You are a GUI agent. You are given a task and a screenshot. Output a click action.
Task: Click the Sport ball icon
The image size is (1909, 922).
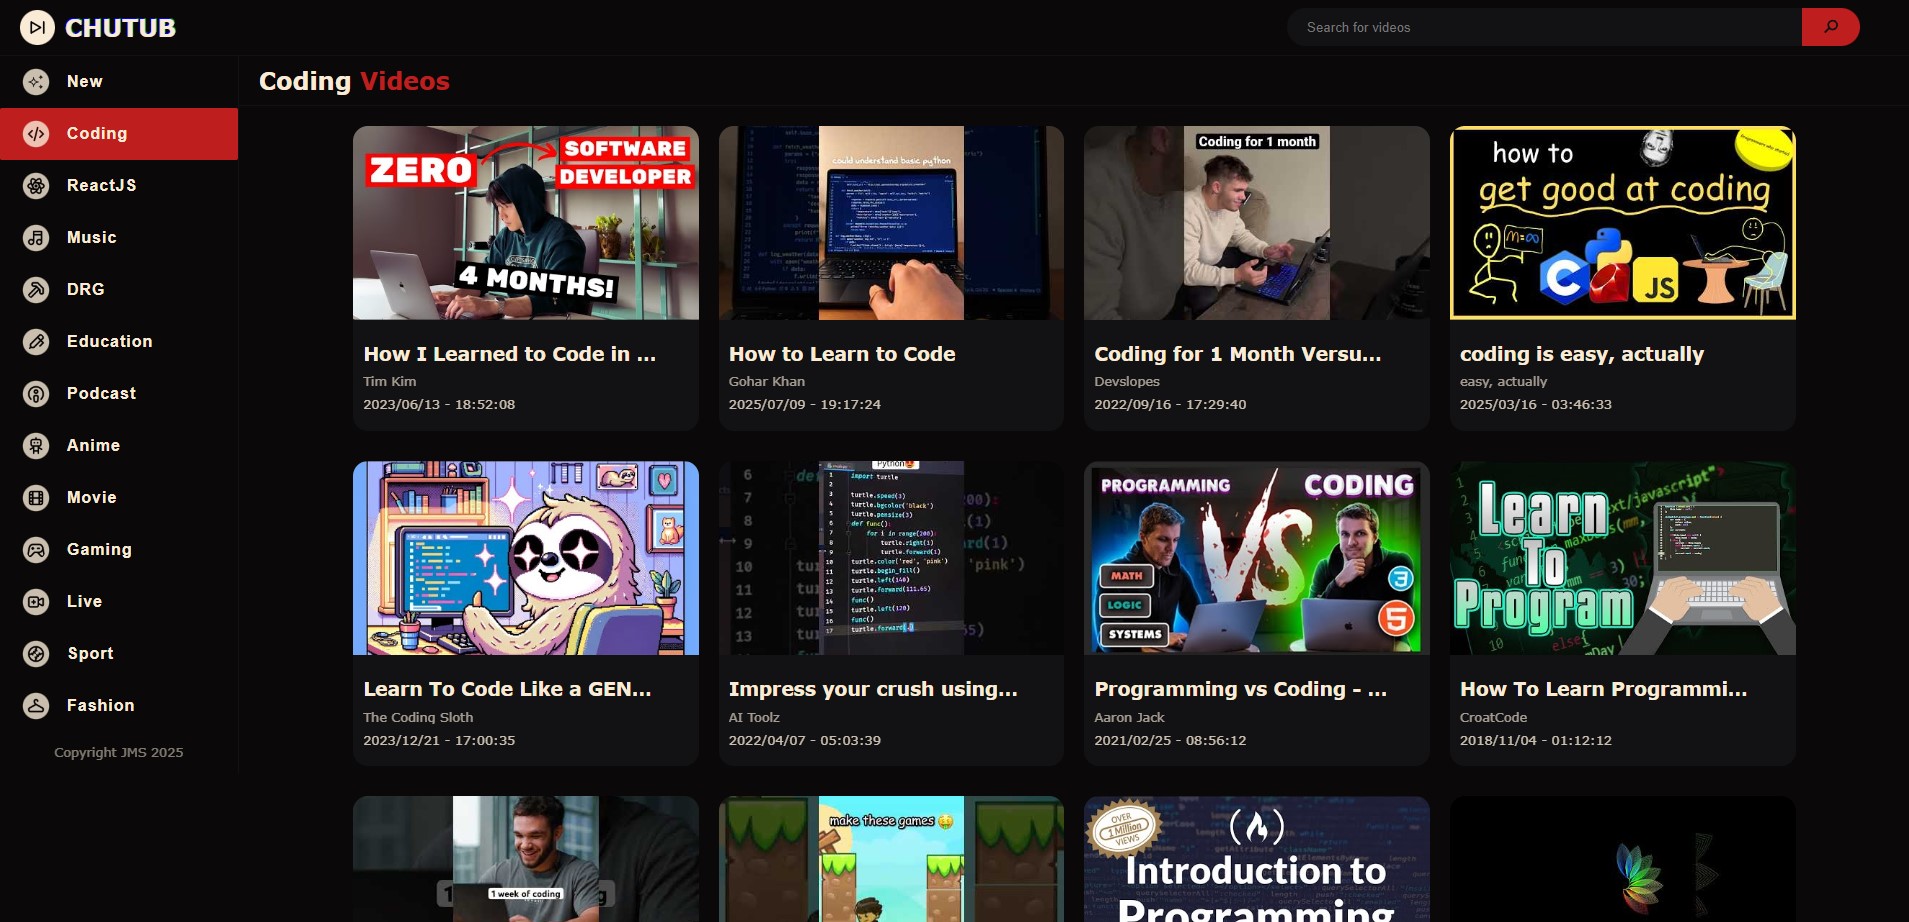pyautogui.click(x=36, y=653)
